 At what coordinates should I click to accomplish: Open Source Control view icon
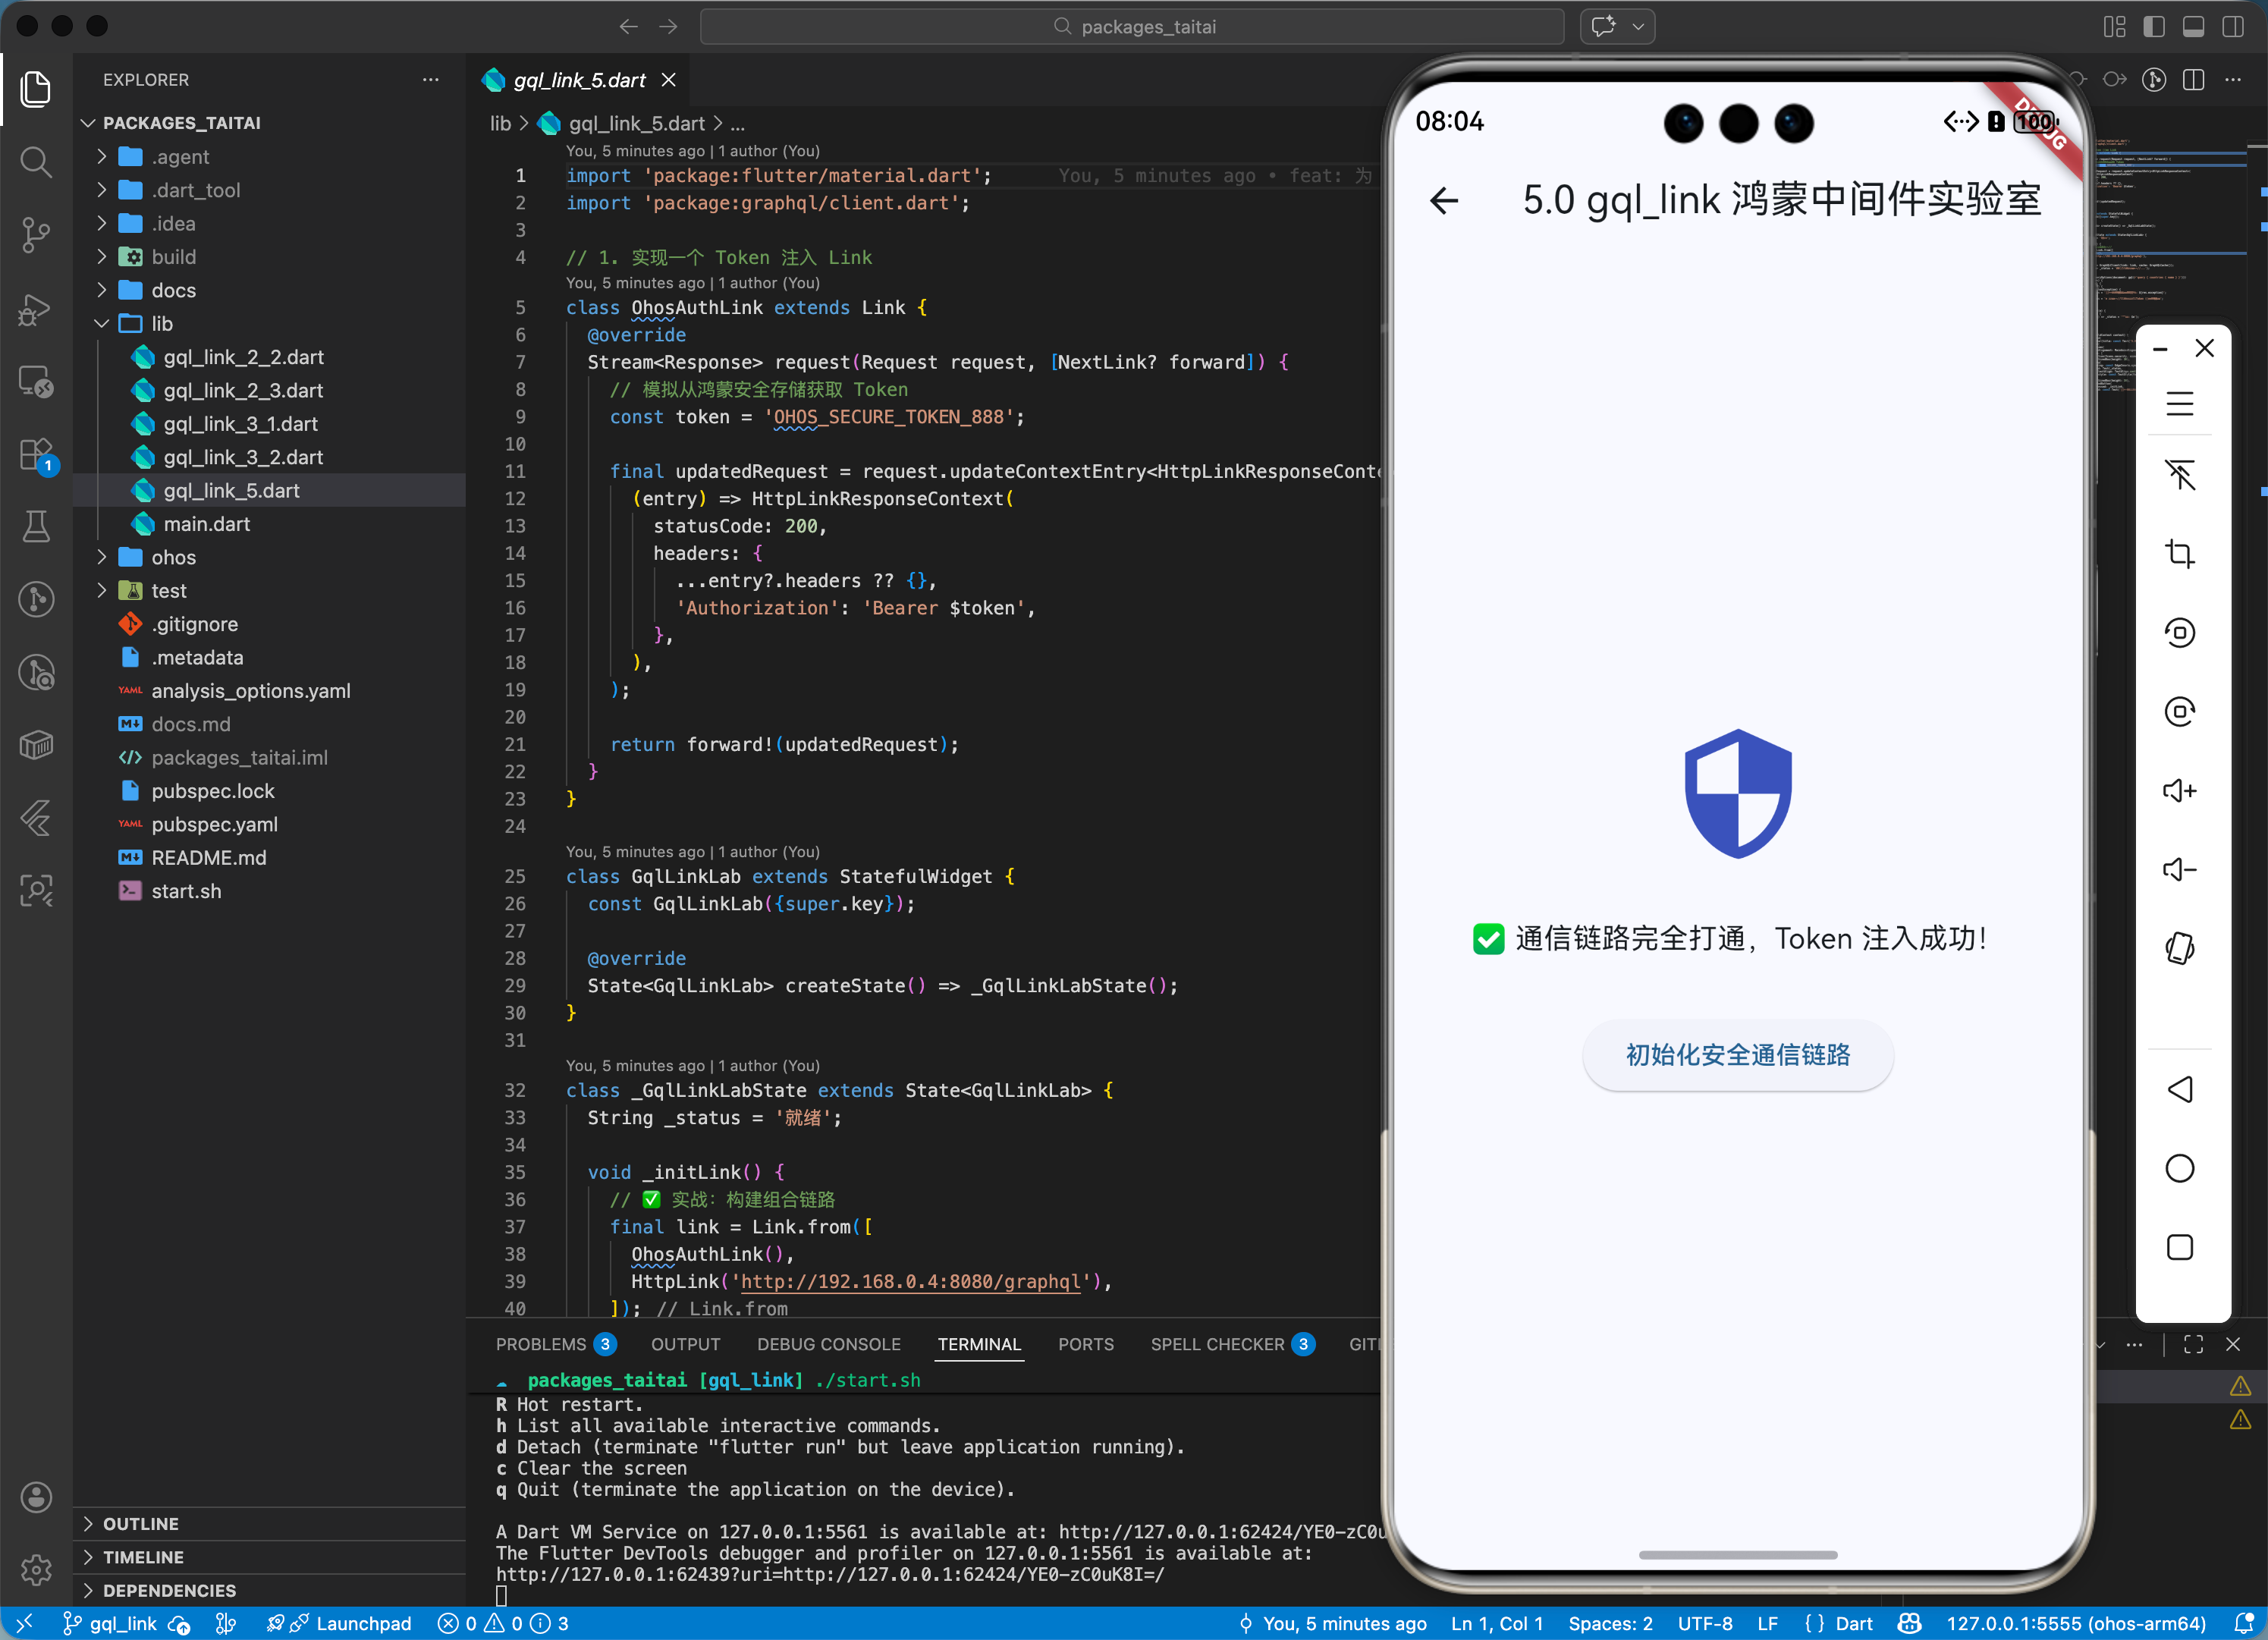36,235
